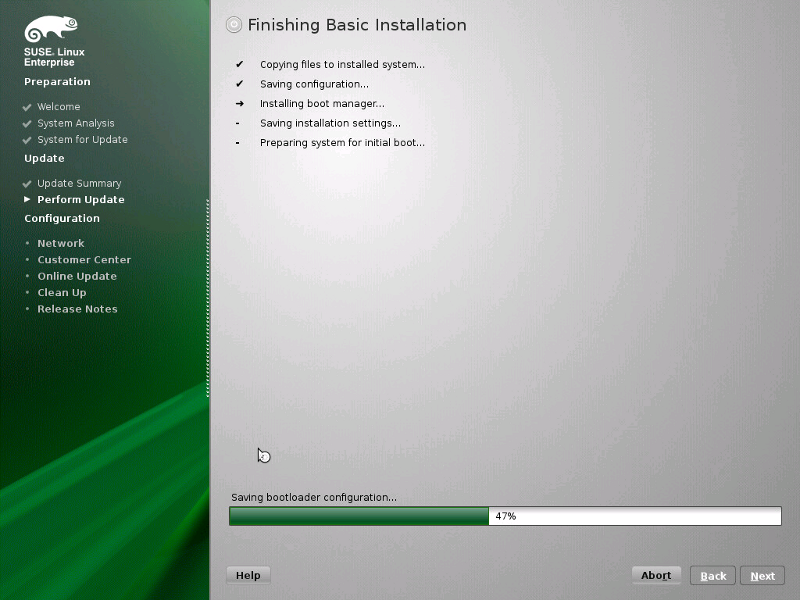Click the arrow beside Installing boot manager
Screen dimensions: 800x600
pos(239,104)
